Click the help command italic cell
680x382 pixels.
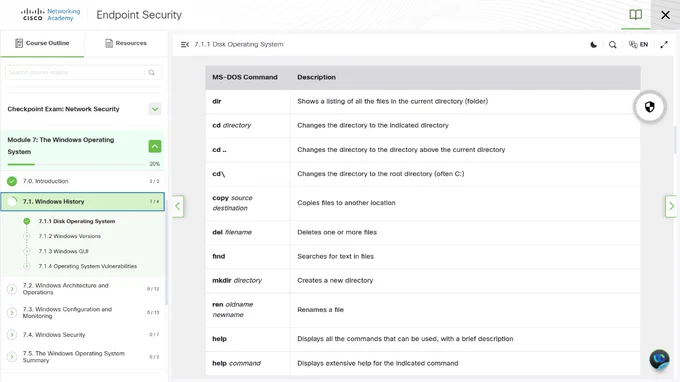[x=248, y=363]
